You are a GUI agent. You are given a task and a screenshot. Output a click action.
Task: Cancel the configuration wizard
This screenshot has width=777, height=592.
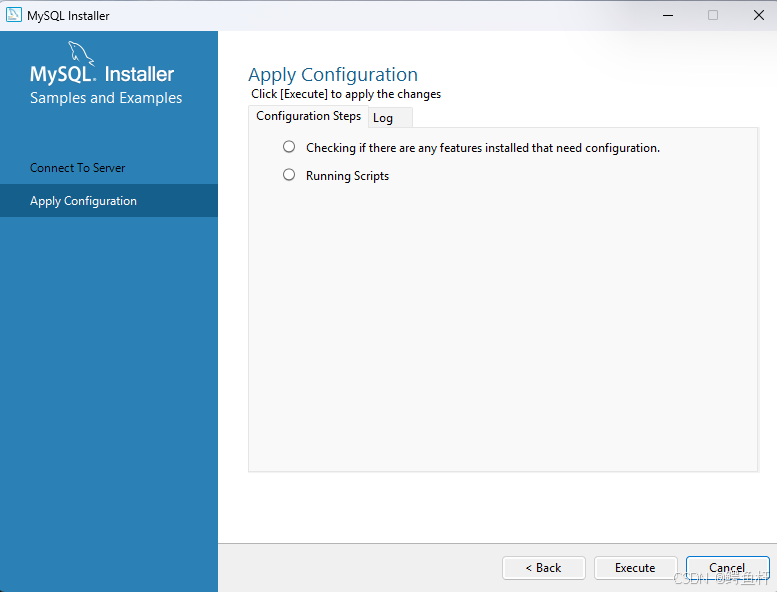[x=727, y=568]
